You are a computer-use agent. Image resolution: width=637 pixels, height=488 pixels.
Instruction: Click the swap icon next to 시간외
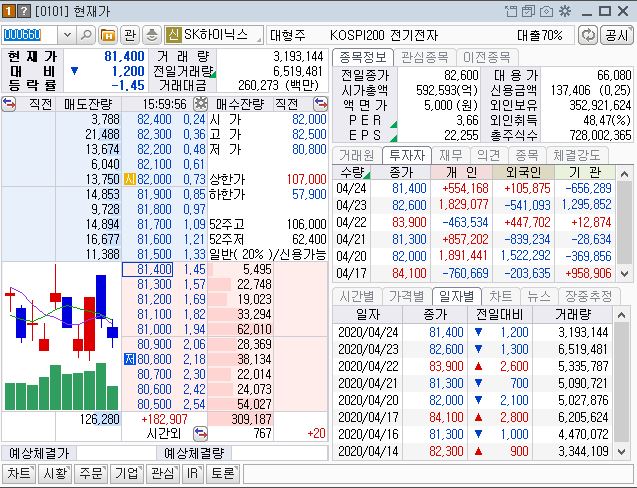point(200,434)
